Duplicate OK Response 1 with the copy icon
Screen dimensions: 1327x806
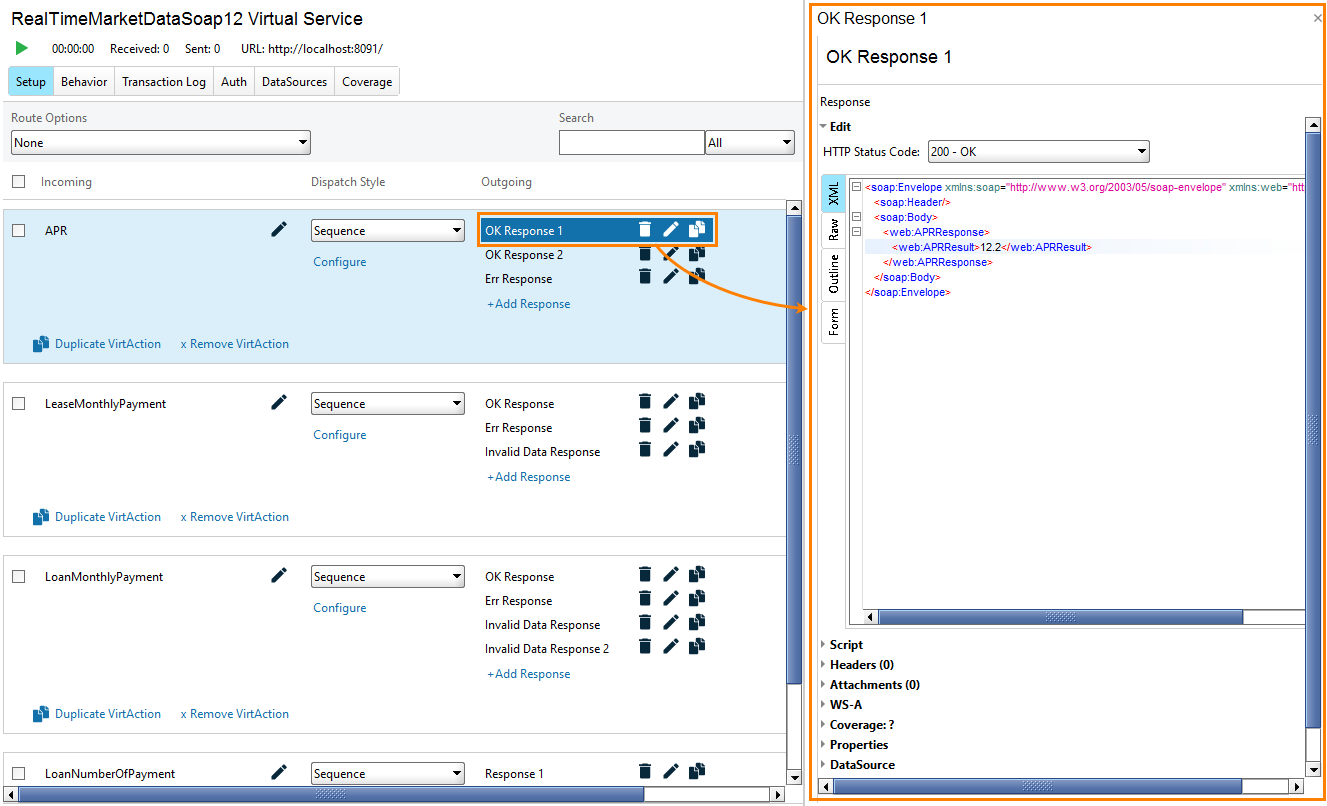696,229
